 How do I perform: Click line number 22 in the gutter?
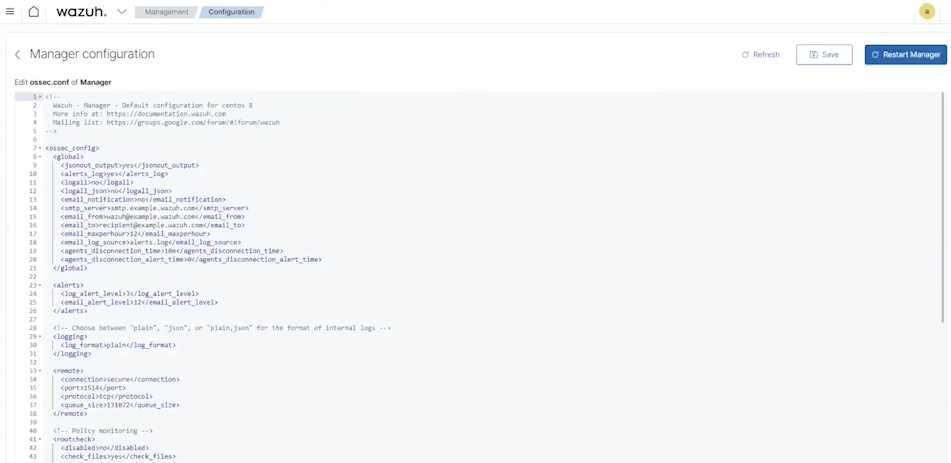(x=34, y=276)
